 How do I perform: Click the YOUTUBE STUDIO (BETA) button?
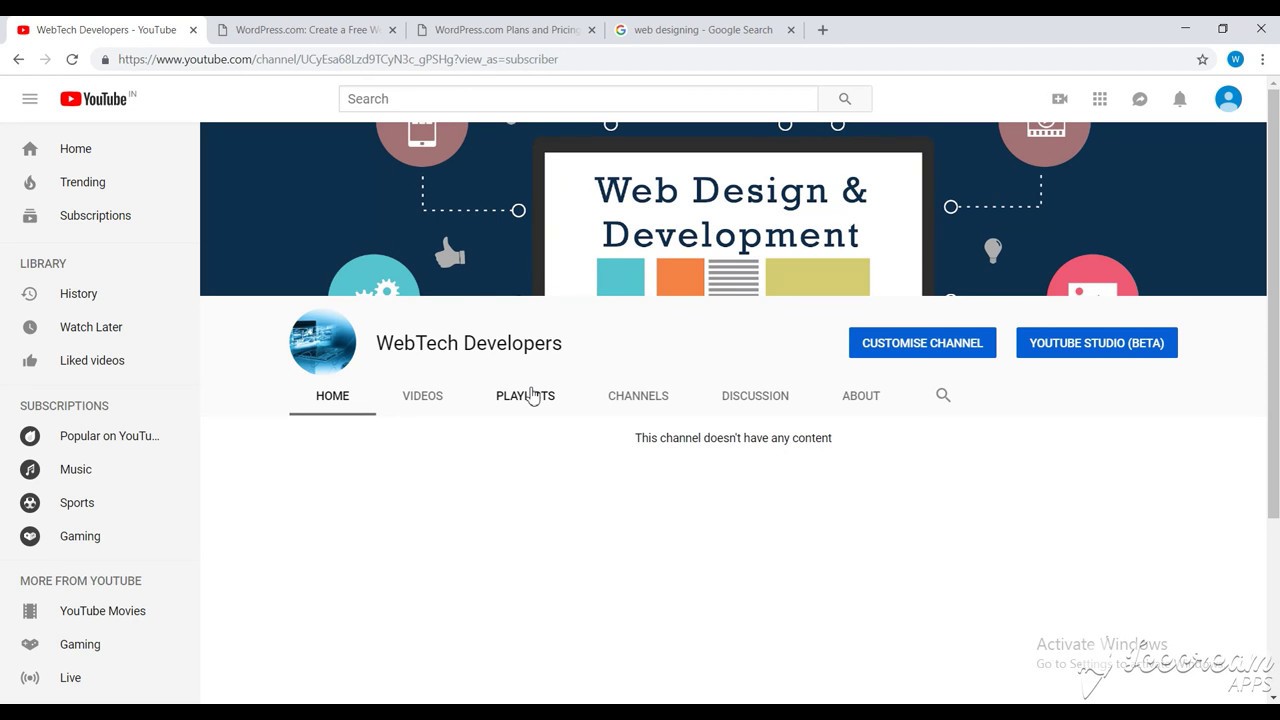click(x=1097, y=343)
